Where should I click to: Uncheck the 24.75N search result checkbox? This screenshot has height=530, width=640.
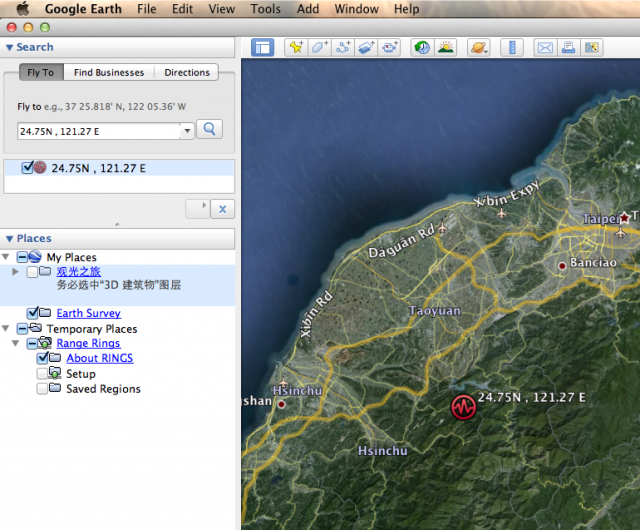(27, 167)
